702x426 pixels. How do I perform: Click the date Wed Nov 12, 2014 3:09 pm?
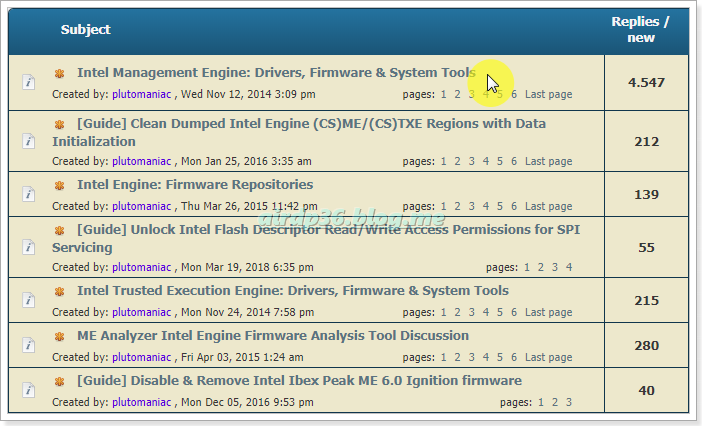[x=248, y=94]
